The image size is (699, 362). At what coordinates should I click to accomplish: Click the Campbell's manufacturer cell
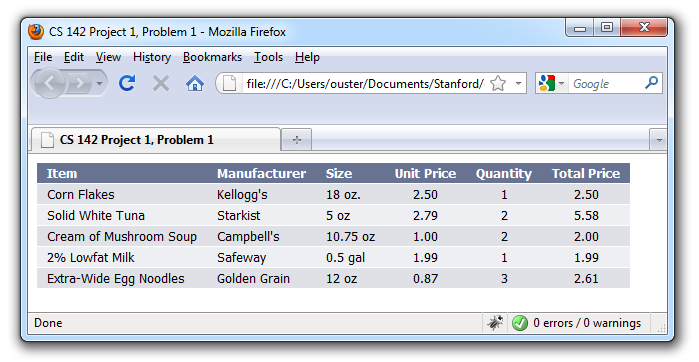[248, 236]
